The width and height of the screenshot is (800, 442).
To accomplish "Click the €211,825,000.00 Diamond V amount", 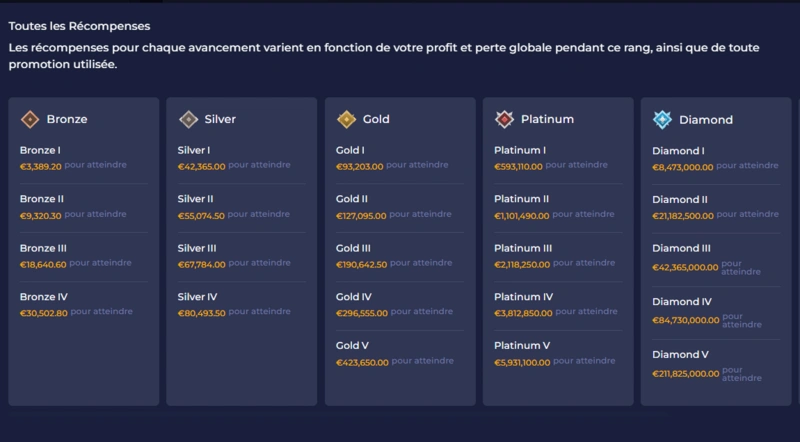I will click(x=685, y=373).
